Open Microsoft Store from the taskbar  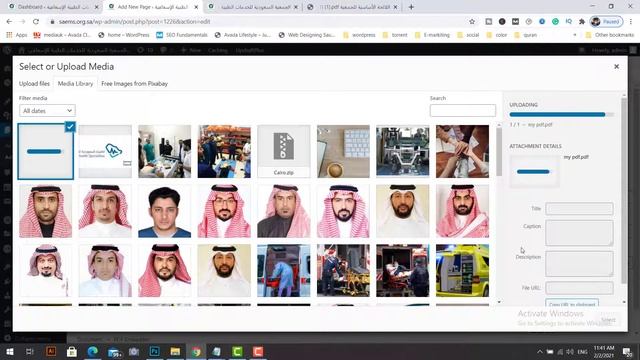pos(72,351)
